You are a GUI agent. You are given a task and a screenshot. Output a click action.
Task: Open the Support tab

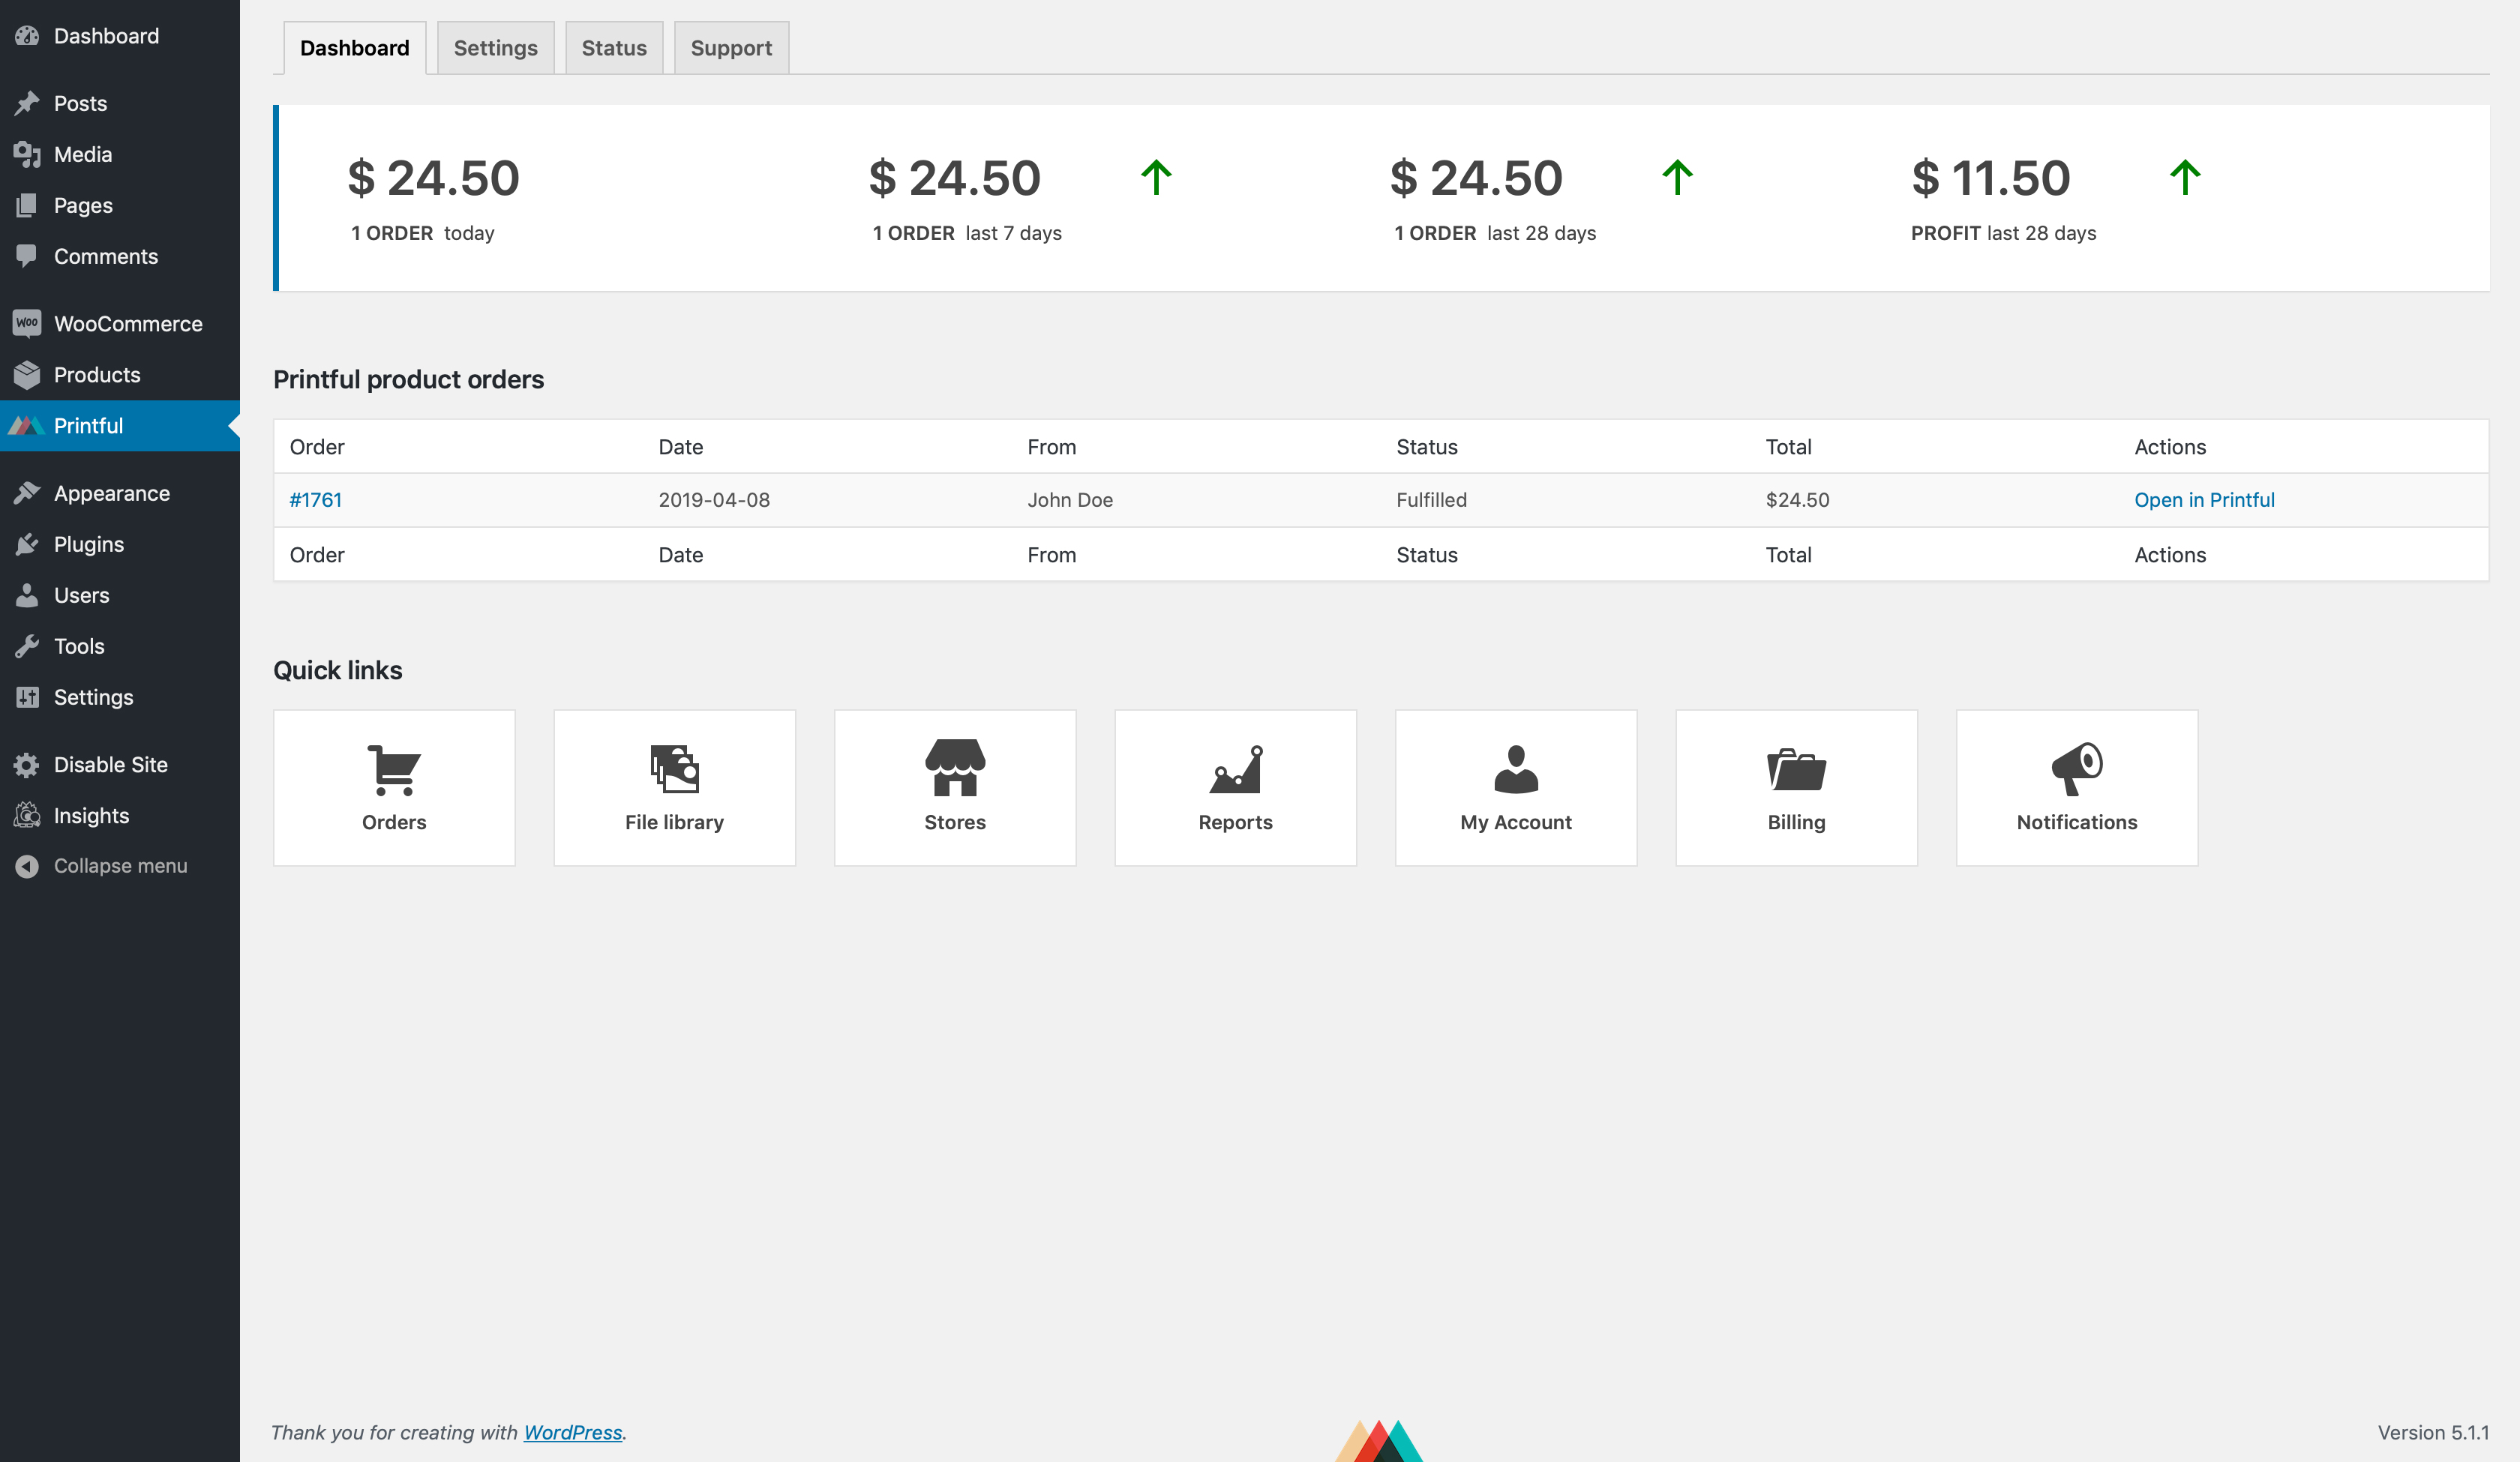tap(731, 48)
